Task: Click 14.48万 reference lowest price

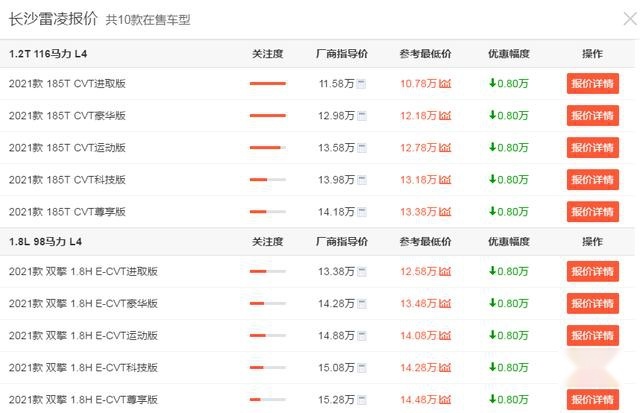Action: [418, 400]
